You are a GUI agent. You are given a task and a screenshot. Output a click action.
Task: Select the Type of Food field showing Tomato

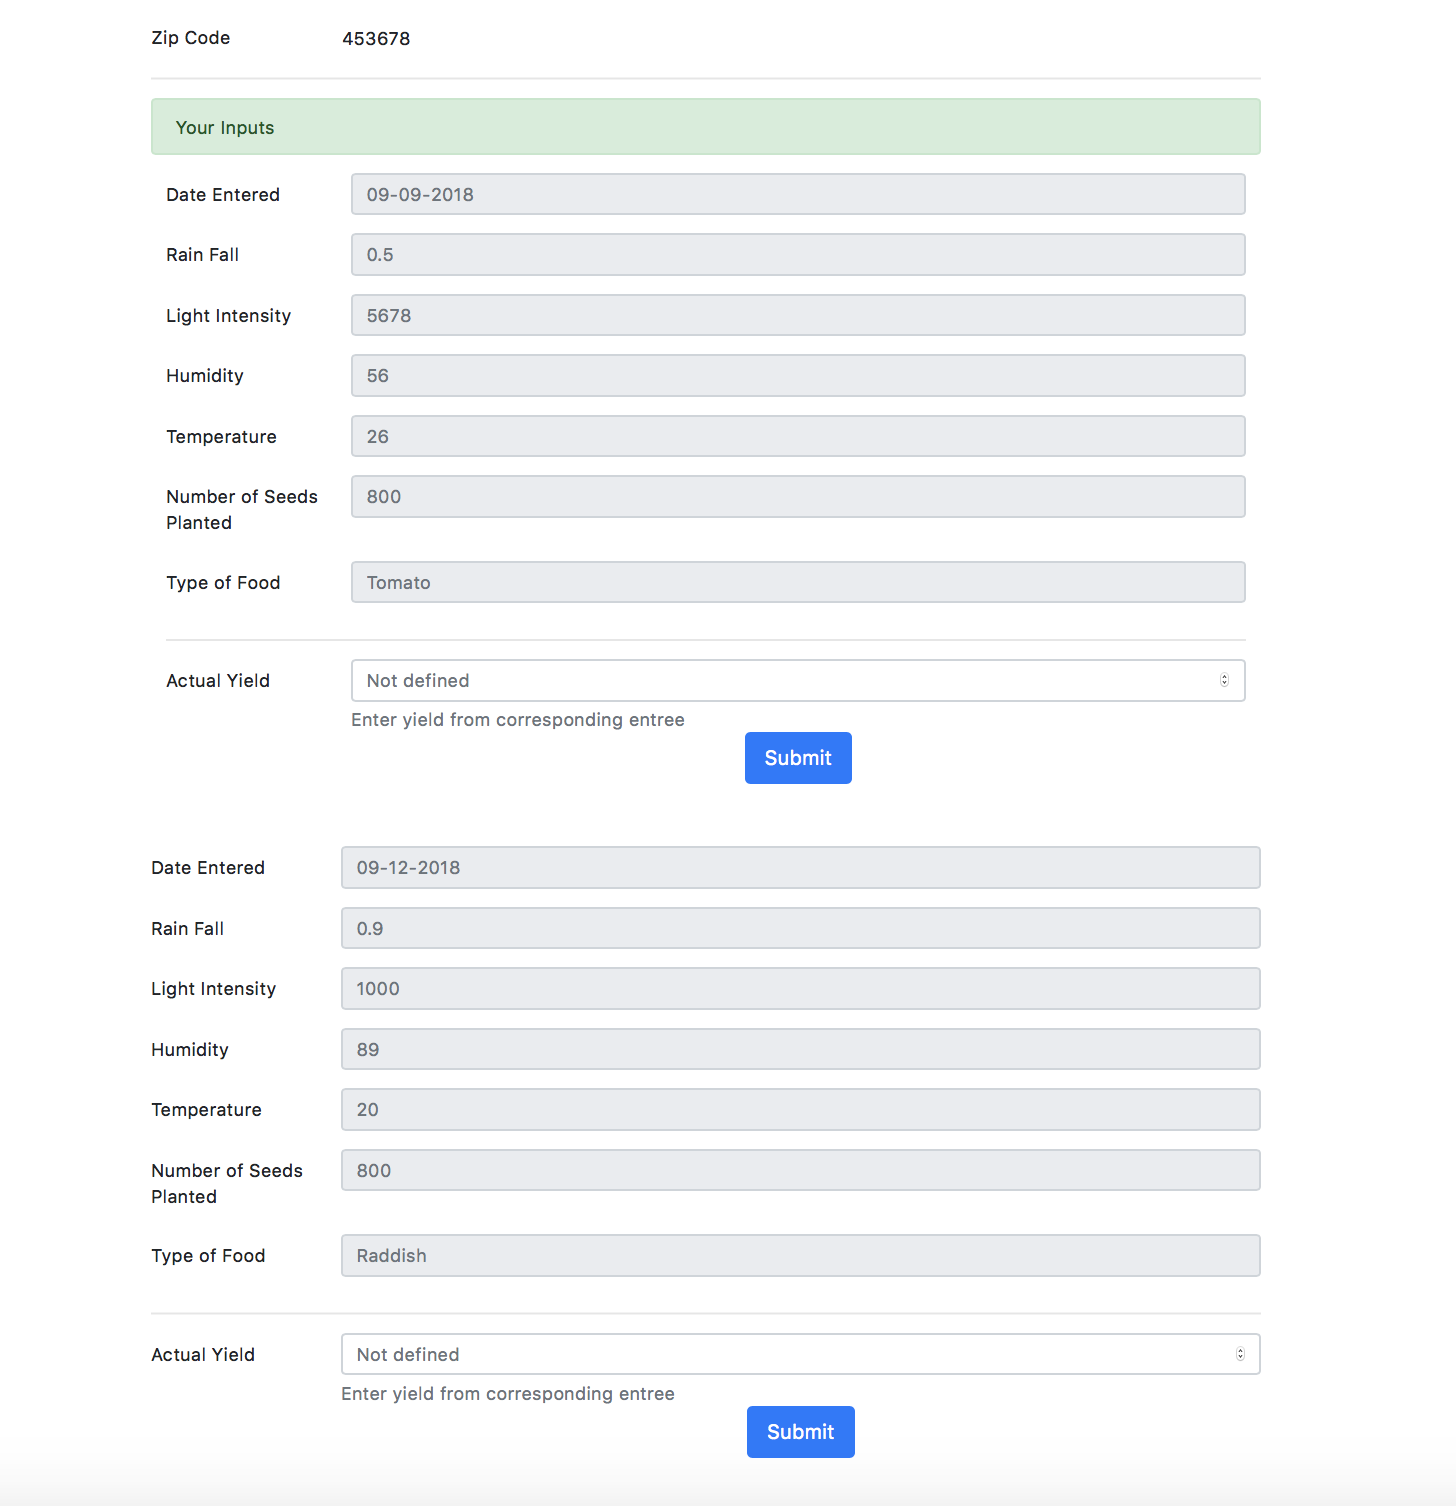click(798, 582)
